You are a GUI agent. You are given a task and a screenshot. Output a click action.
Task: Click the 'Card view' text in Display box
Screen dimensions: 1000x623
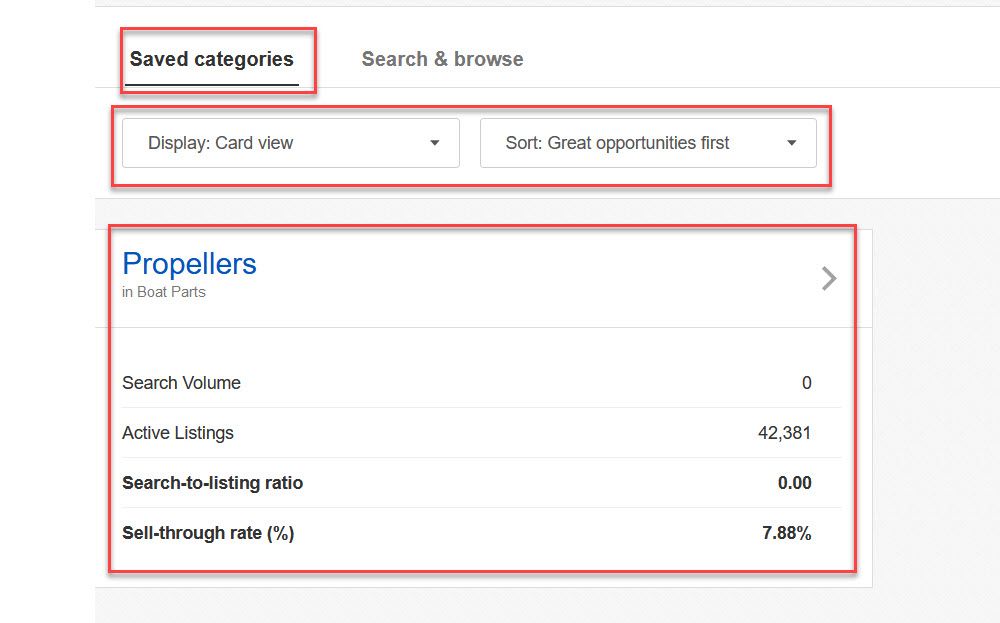[x=254, y=143]
